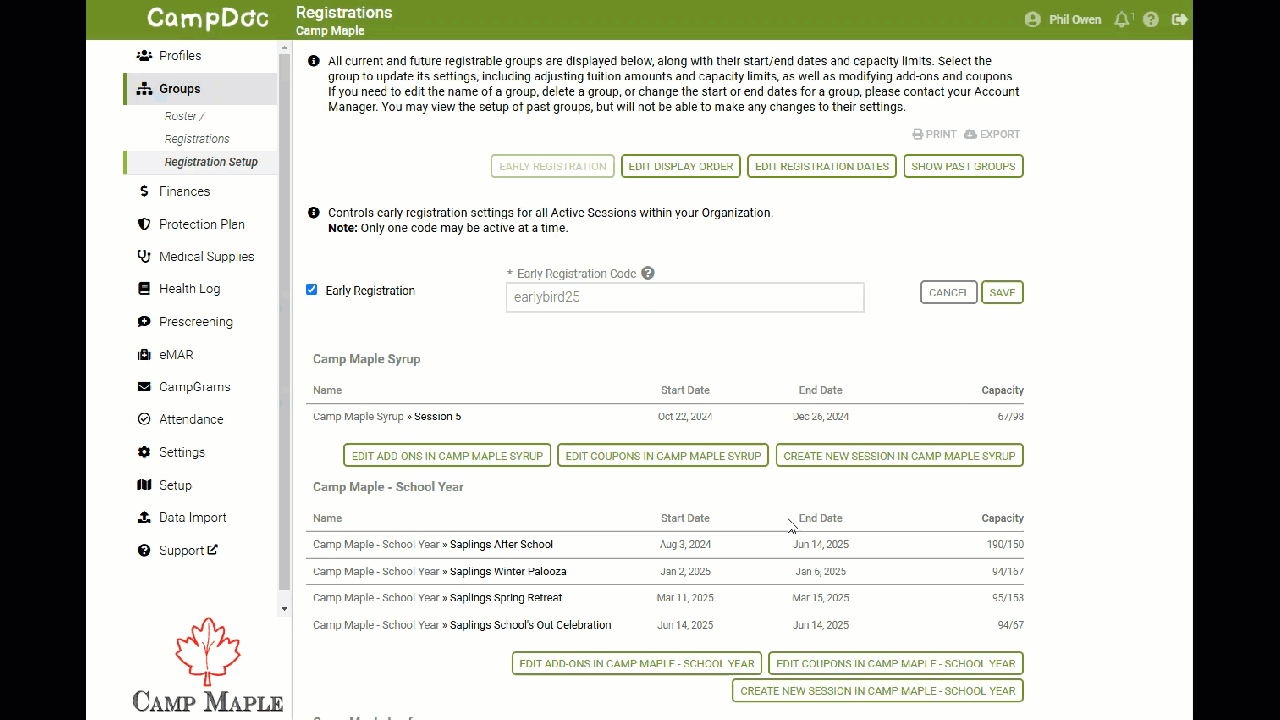Image resolution: width=1280 pixels, height=720 pixels.
Task: Toggle the Profiles sidebar entry
Action: (x=180, y=55)
